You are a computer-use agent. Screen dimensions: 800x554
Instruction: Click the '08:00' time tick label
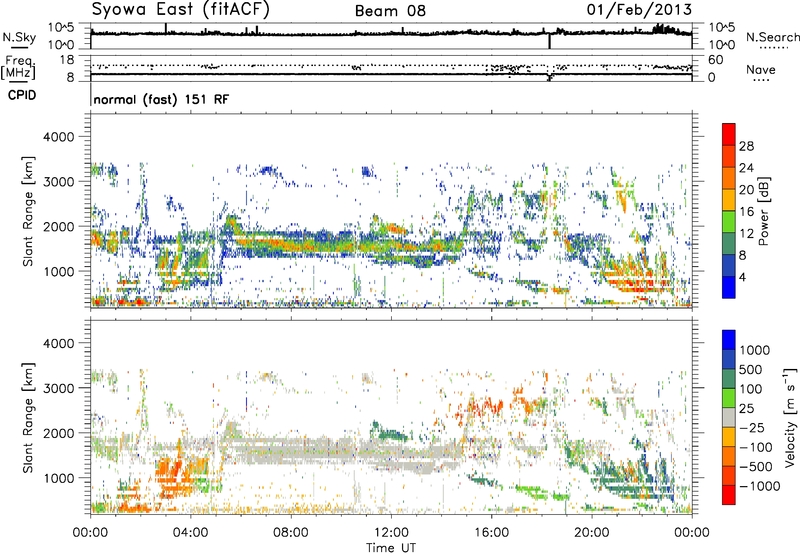click(290, 533)
